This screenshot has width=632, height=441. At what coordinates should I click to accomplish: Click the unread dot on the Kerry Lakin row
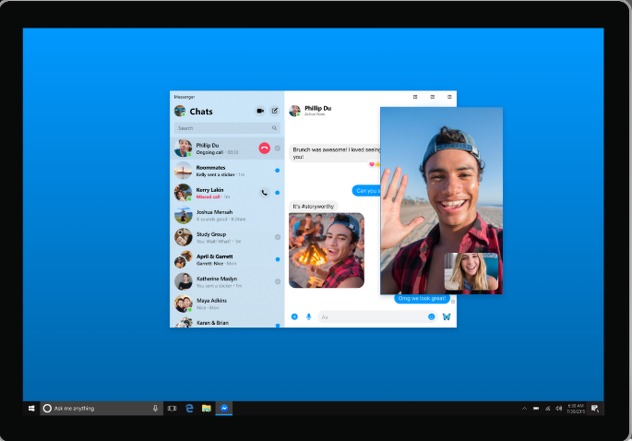(277, 193)
